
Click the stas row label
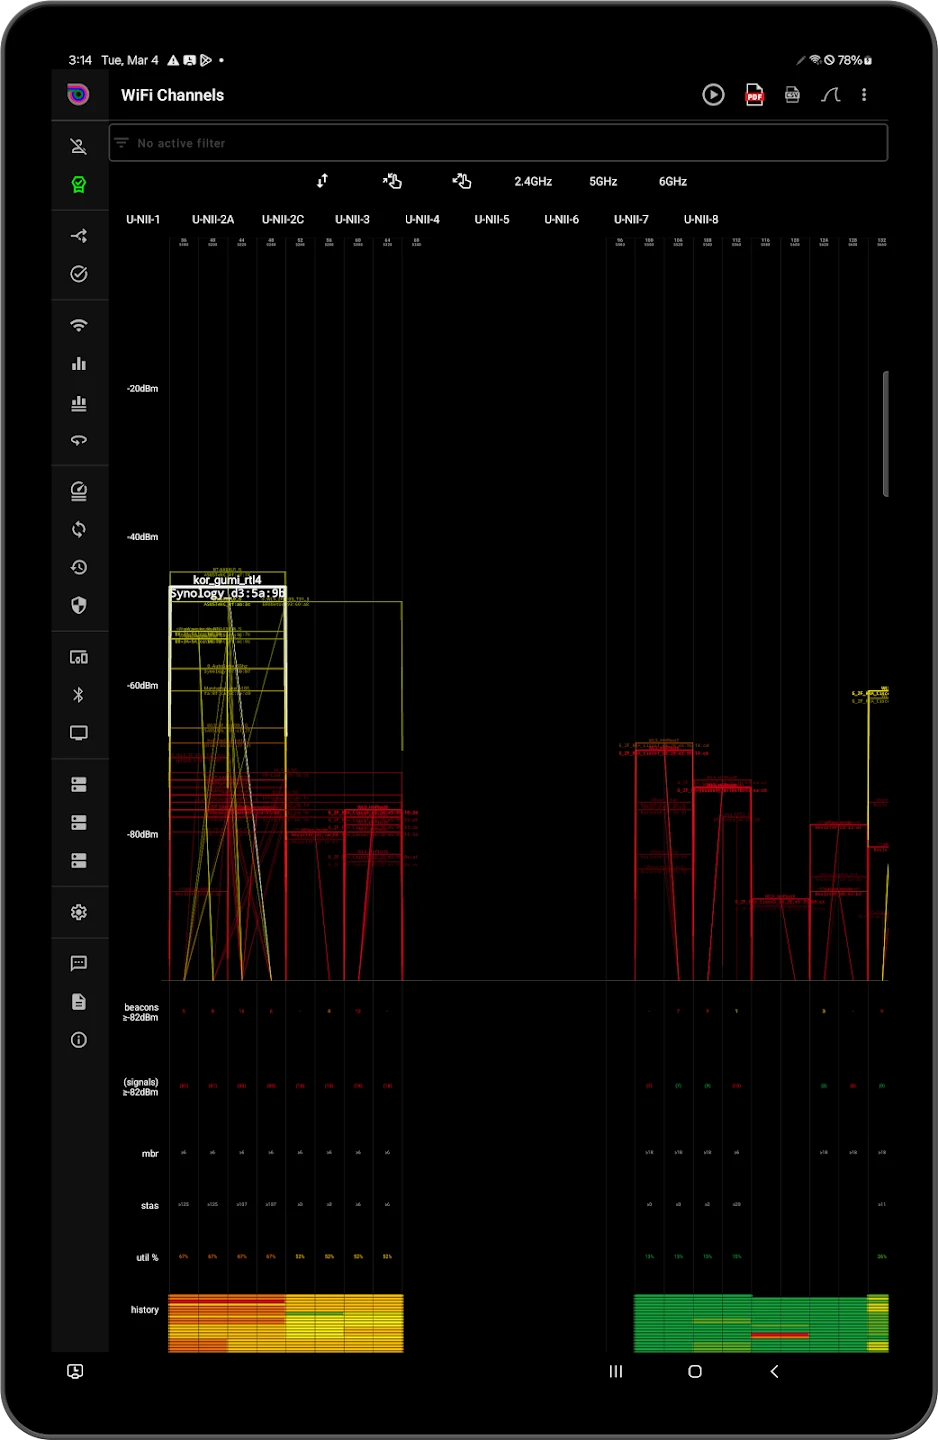coord(149,1206)
